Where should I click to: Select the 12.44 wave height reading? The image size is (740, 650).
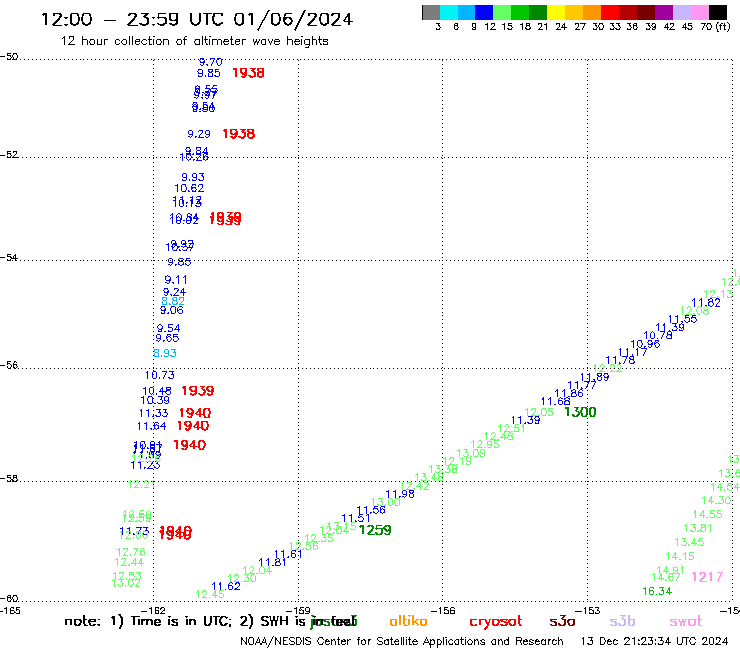(x=129, y=563)
